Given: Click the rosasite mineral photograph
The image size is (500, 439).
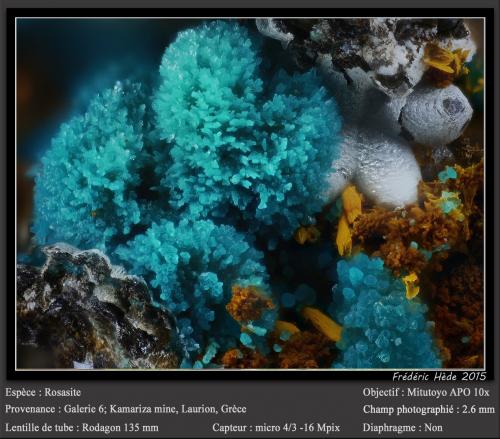Looking at the screenshot, I should click(250, 193).
